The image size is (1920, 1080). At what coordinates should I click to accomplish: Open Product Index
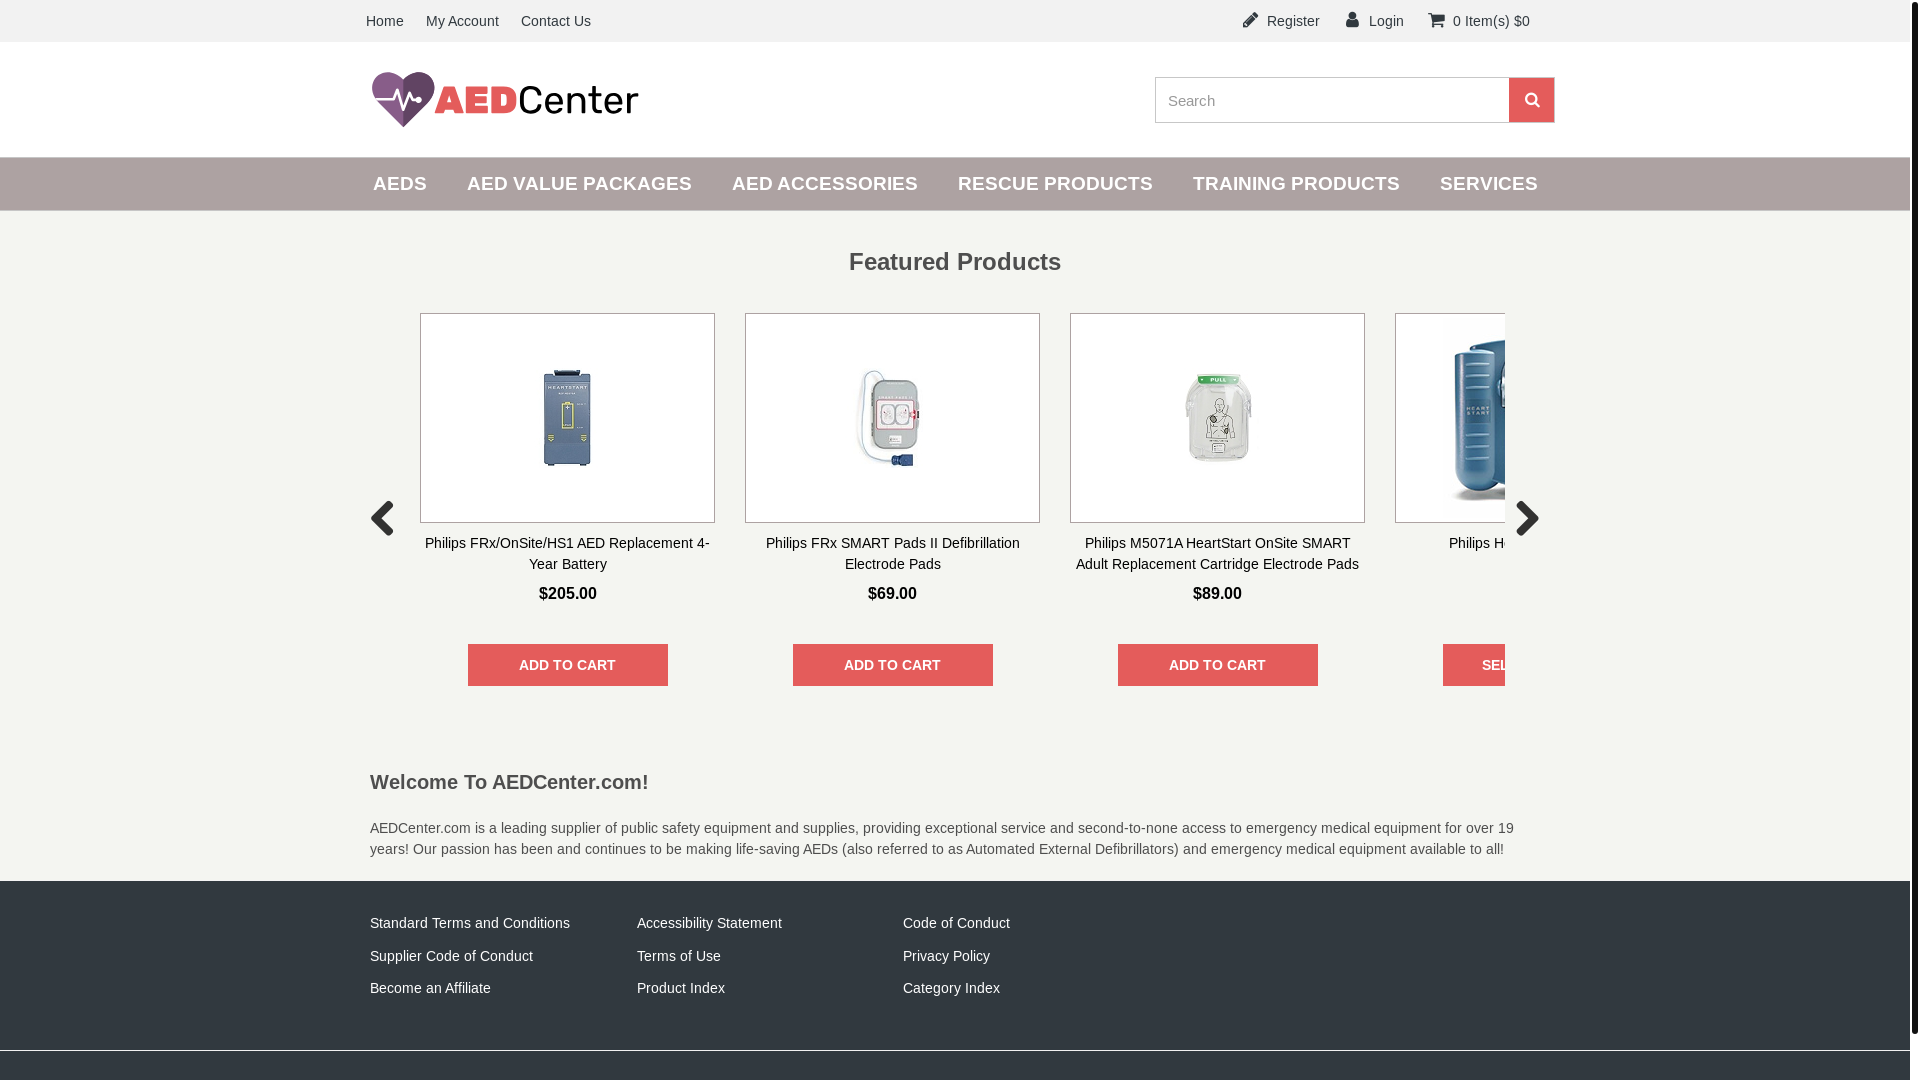(x=681, y=988)
